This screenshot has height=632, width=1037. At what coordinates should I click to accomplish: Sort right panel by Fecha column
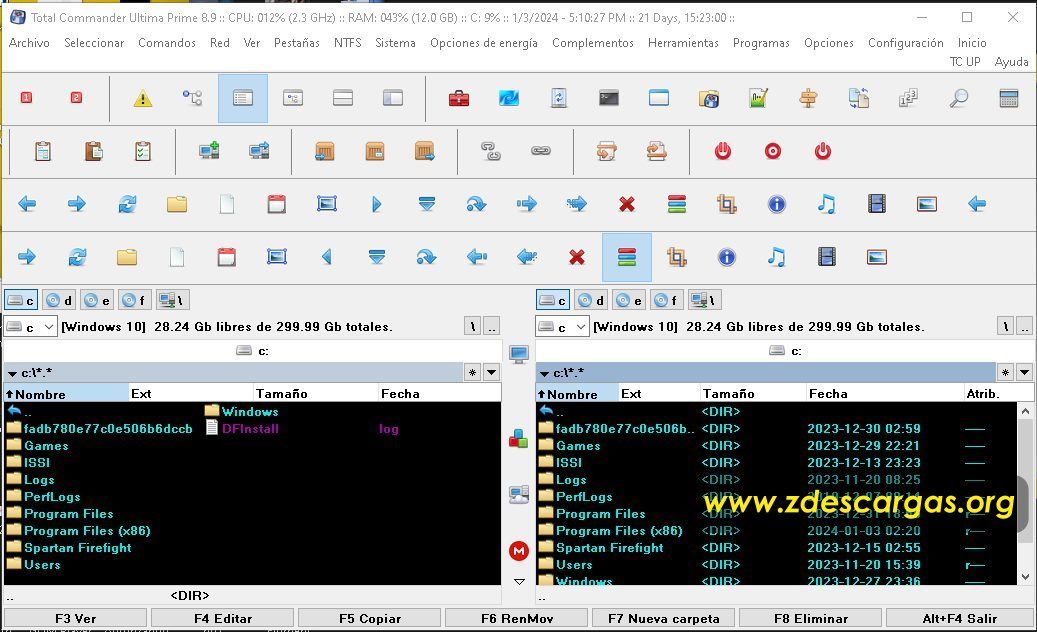point(885,393)
